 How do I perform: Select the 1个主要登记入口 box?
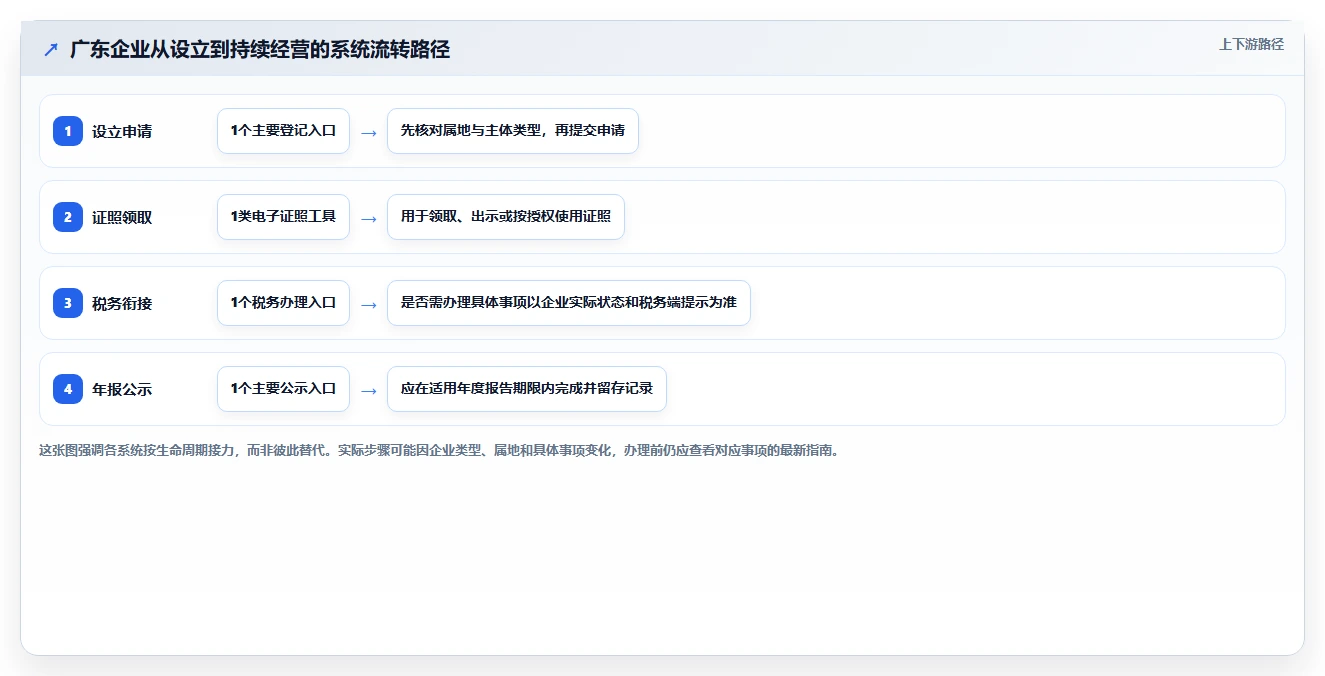tap(283, 131)
